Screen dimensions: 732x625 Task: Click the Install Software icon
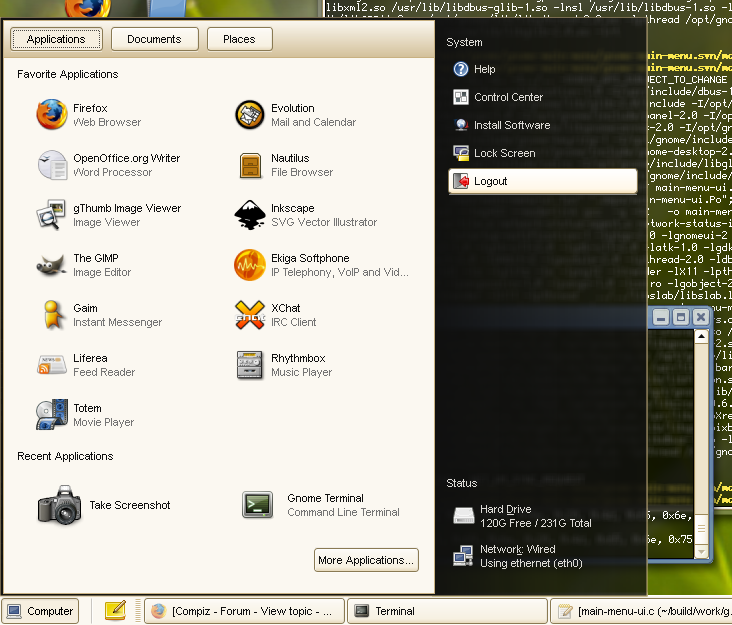pyautogui.click(x=461, y=125)
